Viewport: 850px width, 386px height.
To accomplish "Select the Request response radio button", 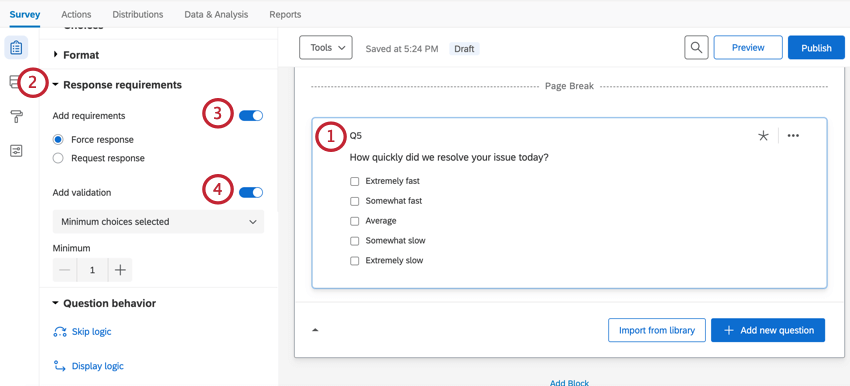I will click(x=57, y=158).
